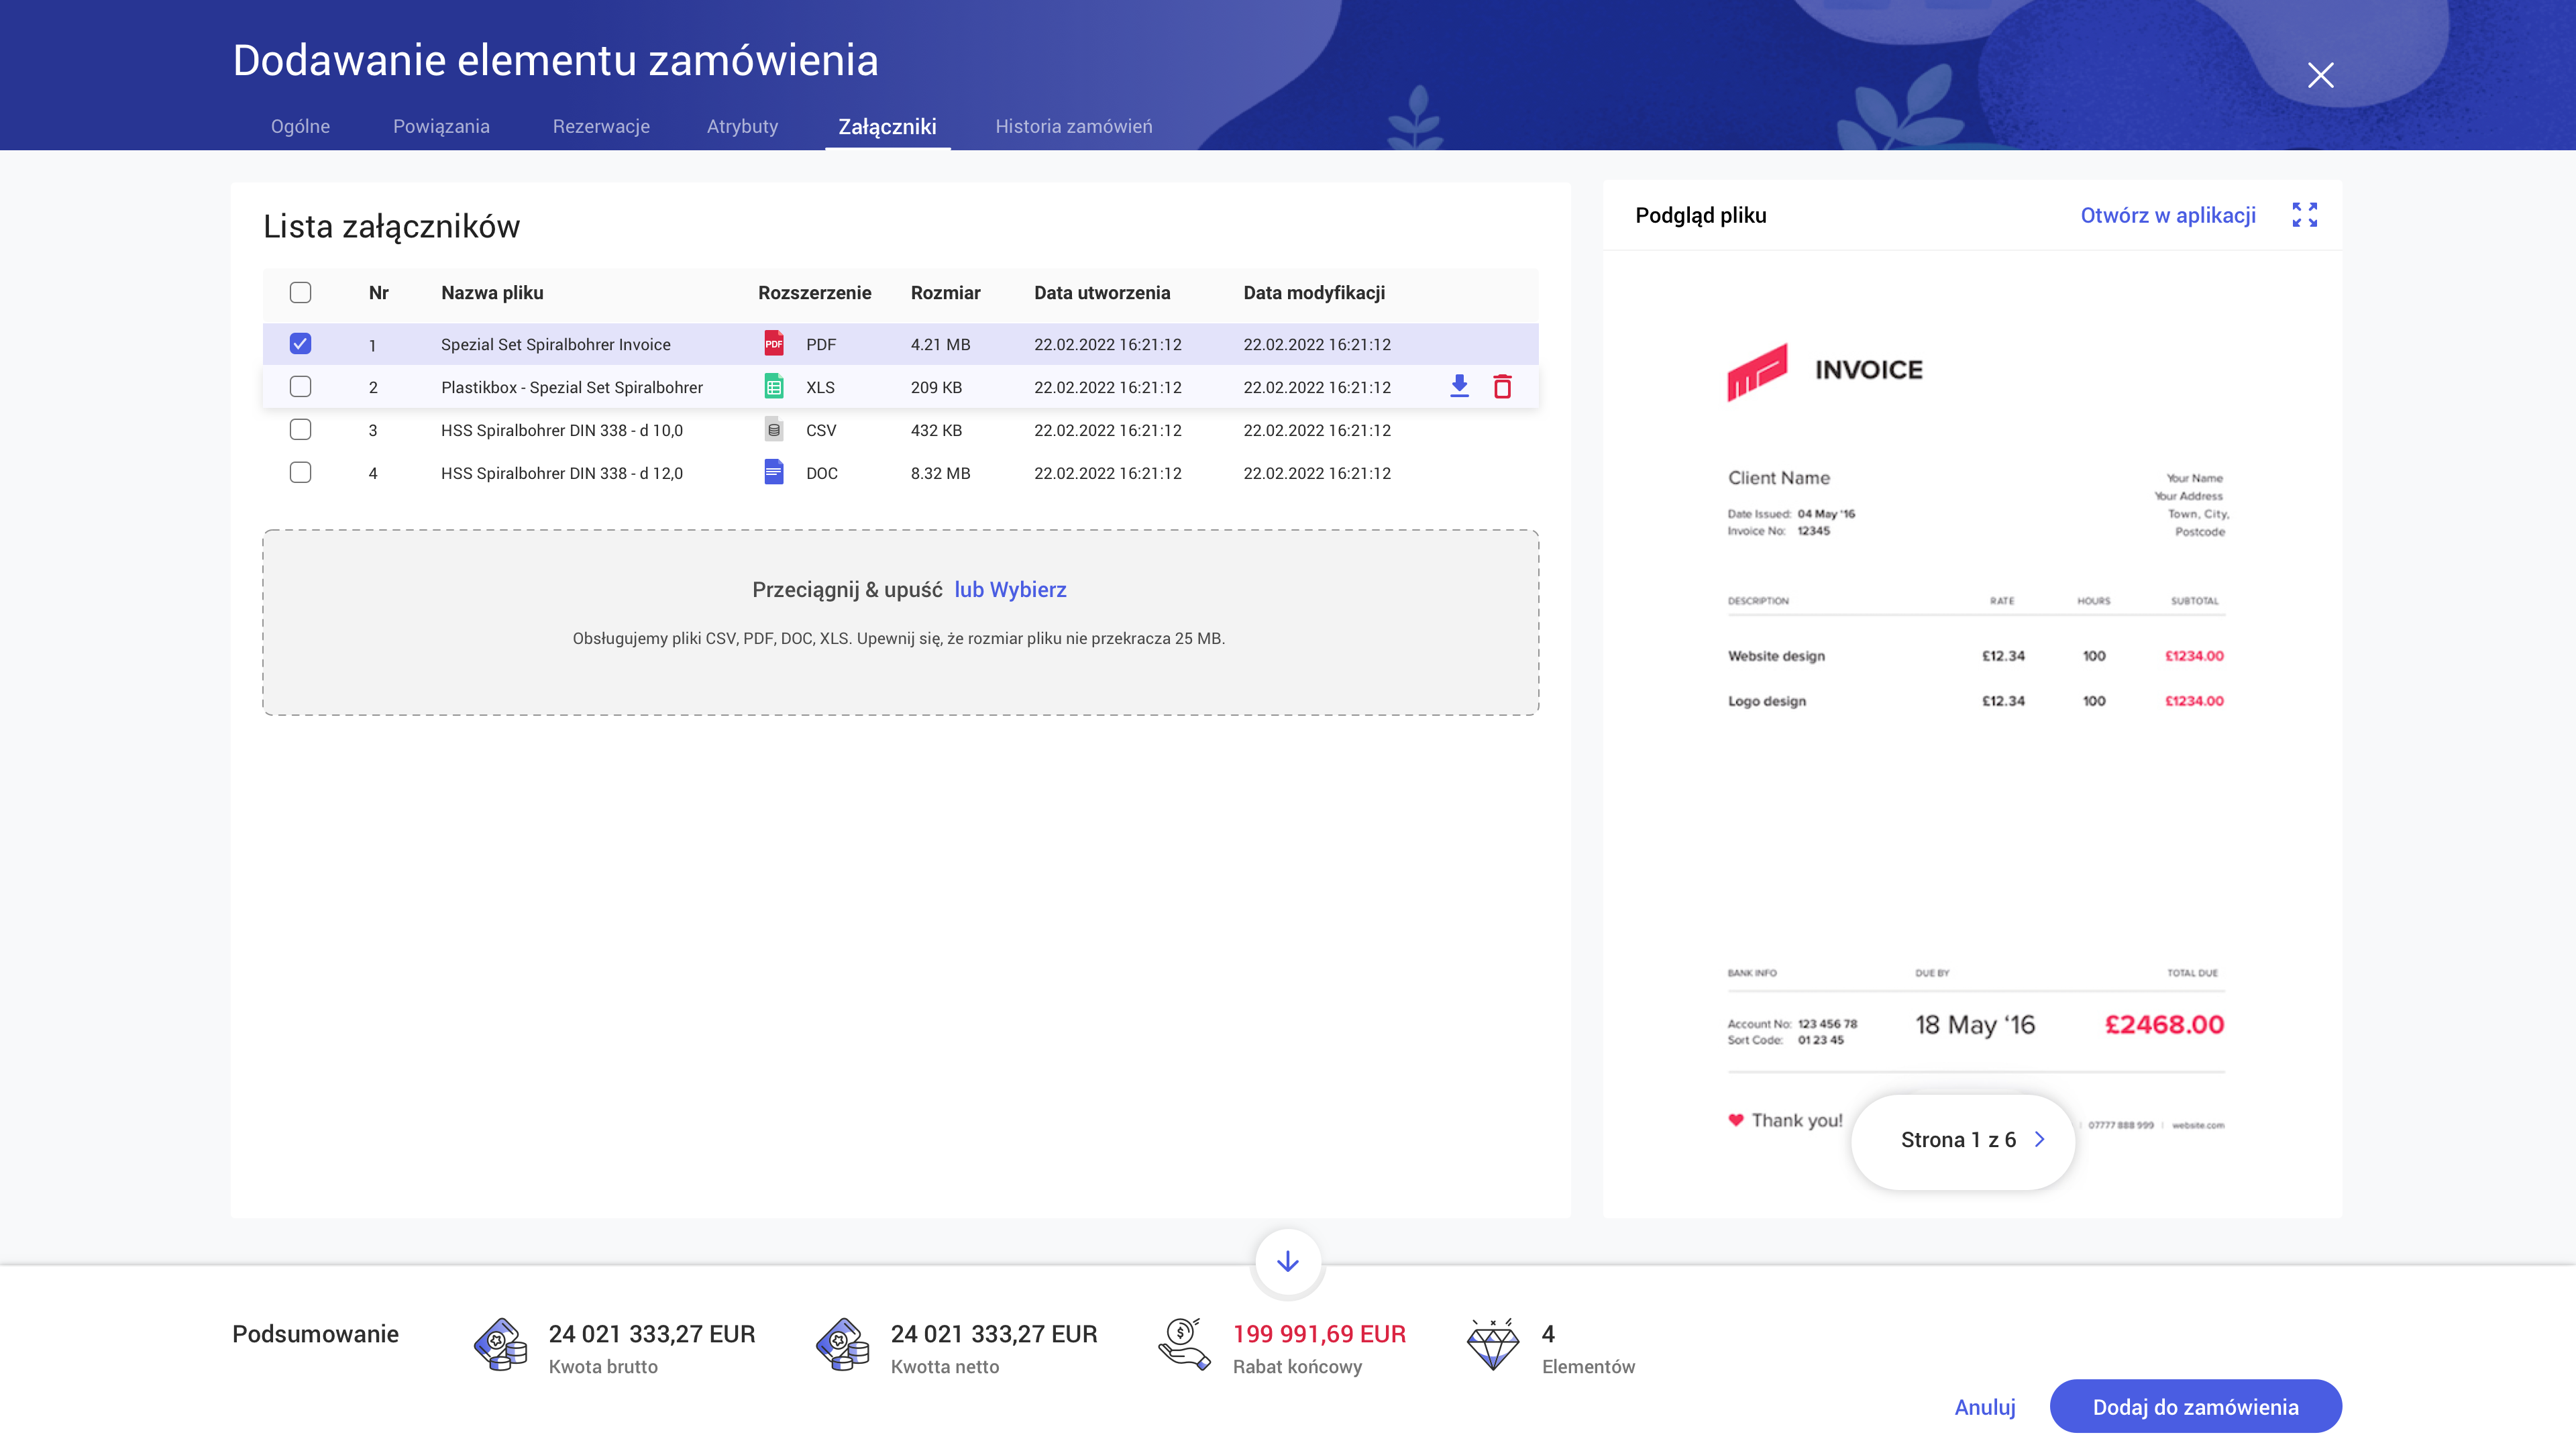This screenshot has width=2576, height=1449.
Task: Click the drag and drop upload area
Action: point(900,622)
